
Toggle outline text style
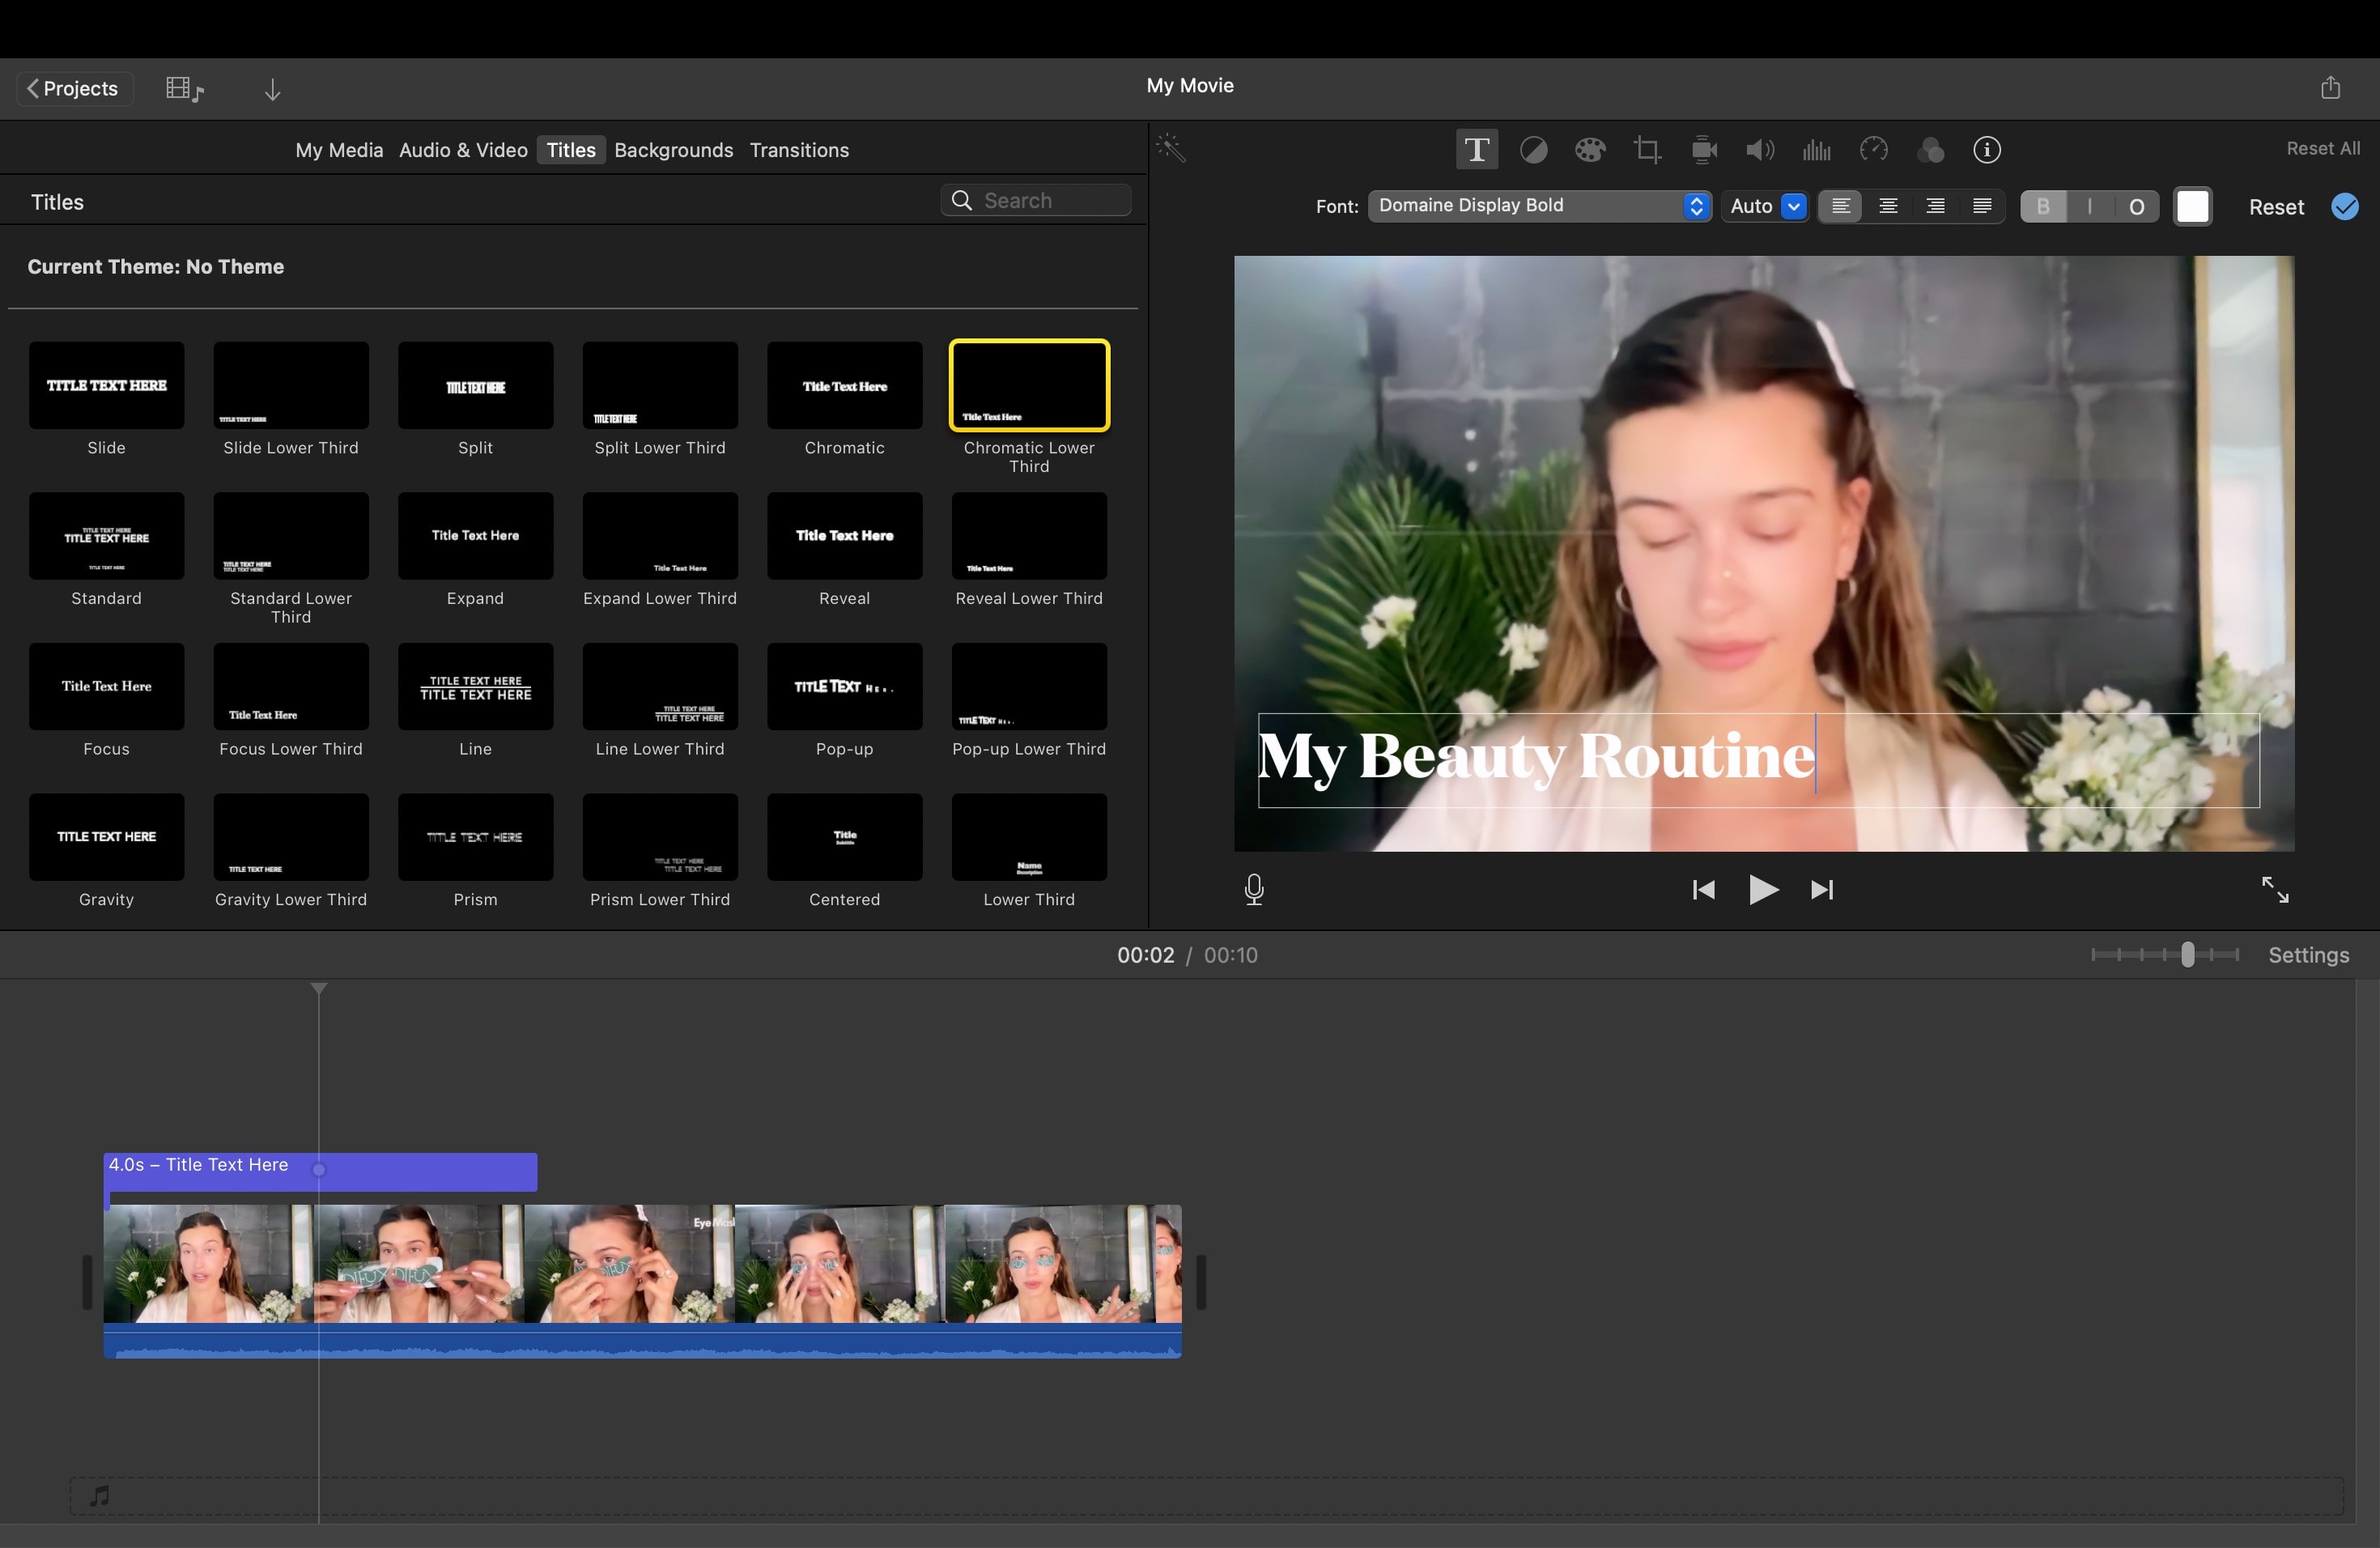tap(2136, 206)
